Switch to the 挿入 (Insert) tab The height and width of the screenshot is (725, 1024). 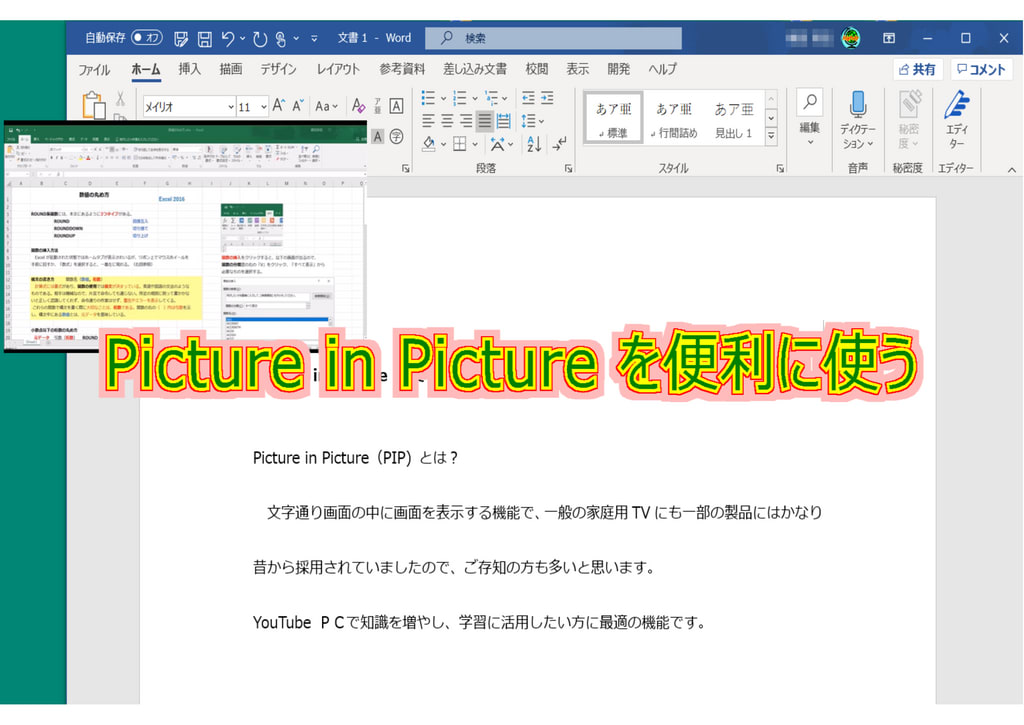coord(189,69)
